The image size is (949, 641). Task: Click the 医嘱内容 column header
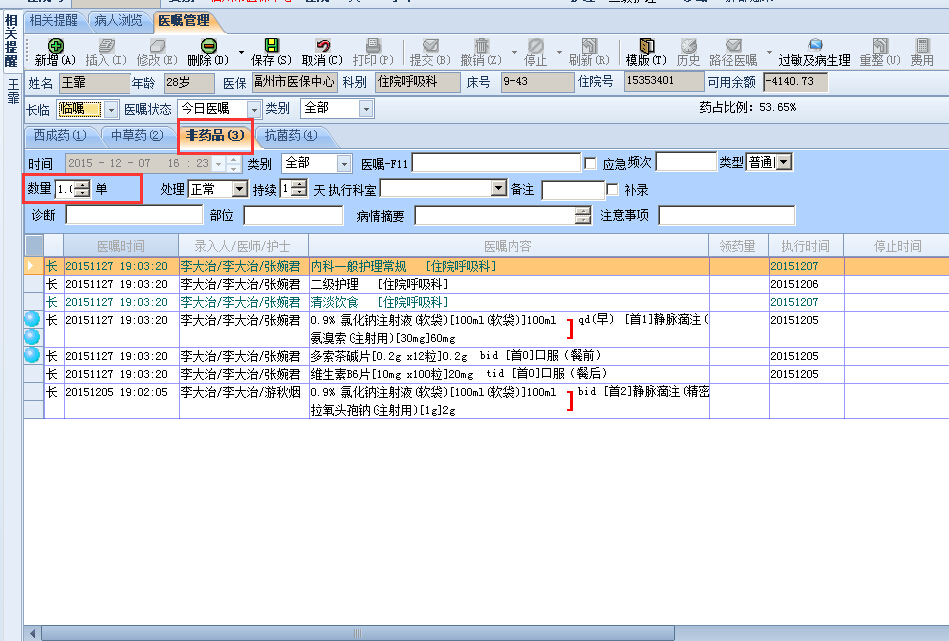[508, 246]
